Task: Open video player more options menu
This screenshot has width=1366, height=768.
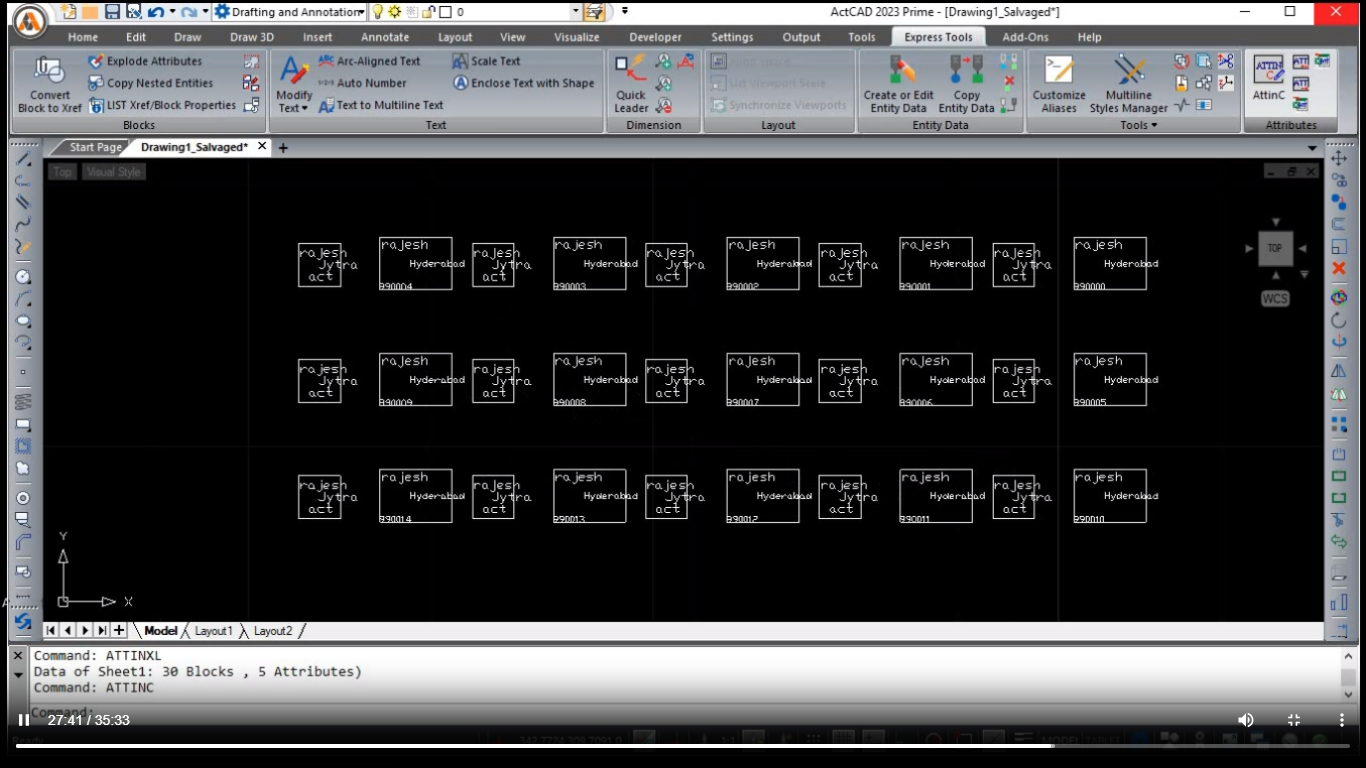Action: [x=1341, y=720]
